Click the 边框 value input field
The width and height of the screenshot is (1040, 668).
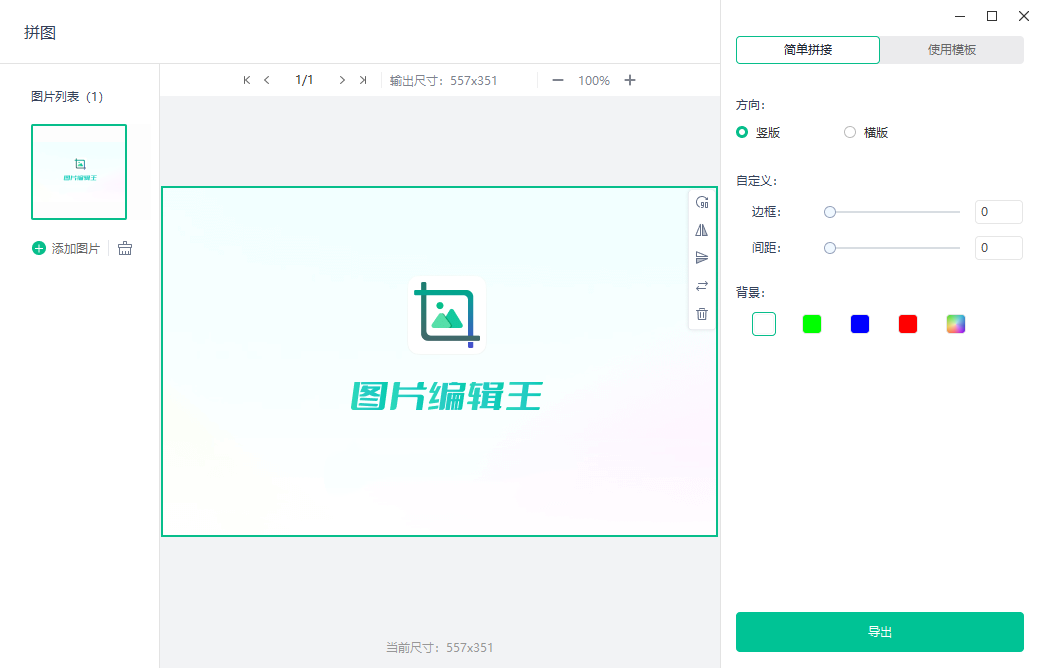tap(998, 212)
